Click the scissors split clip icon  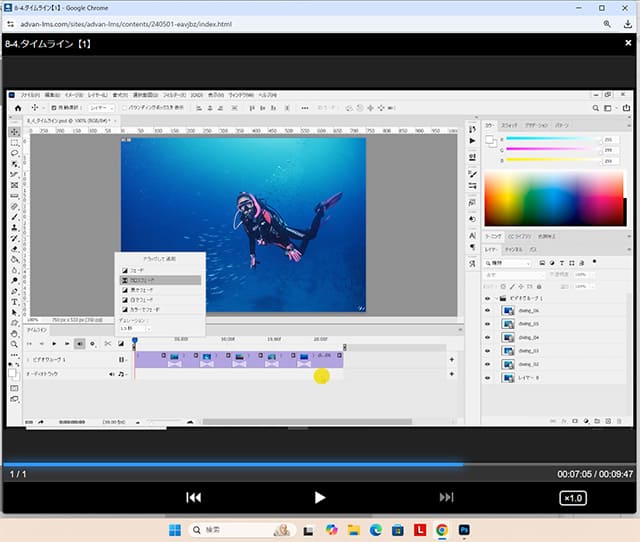[107, 343]
